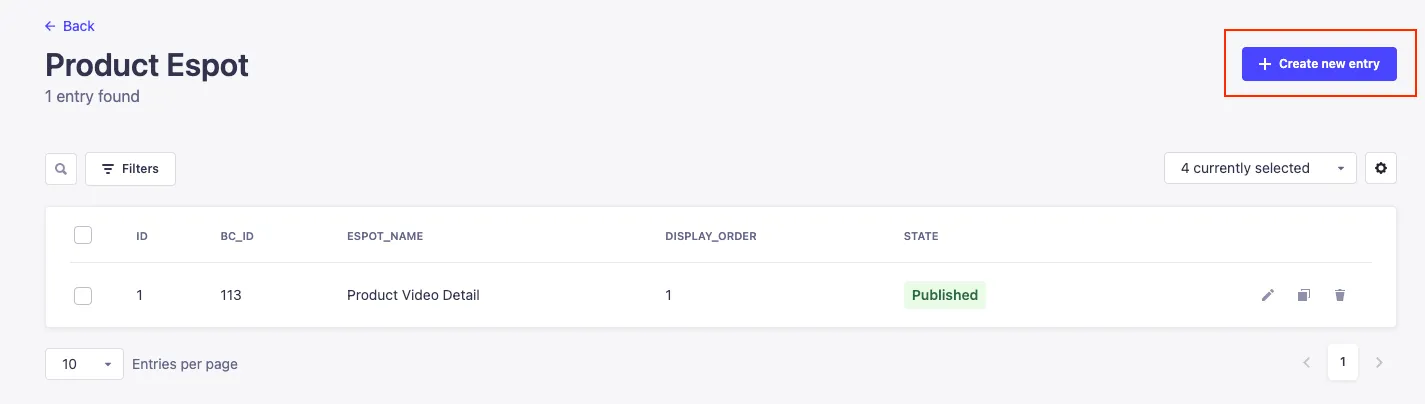The image size is (1425, 404).
Task: Duplicate the Product Video Detail entry
Action: point(1304,295)
